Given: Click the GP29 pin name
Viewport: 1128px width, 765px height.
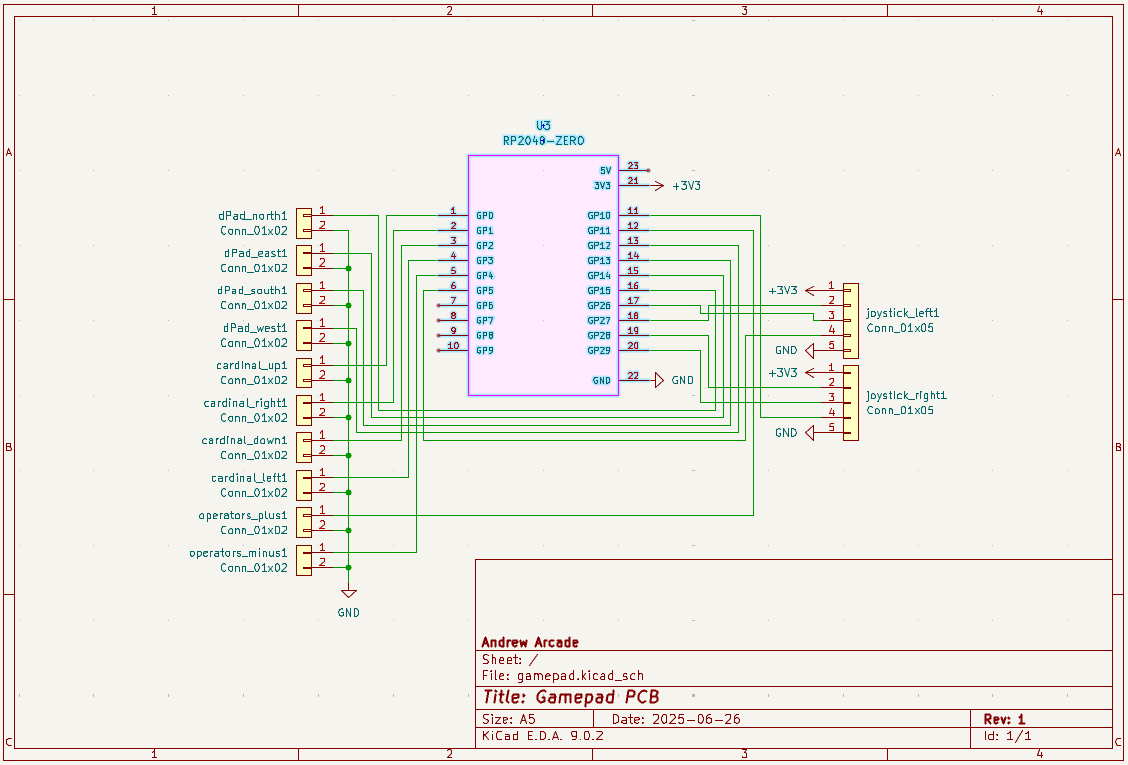Looking at the screenshot, I should 599,350.
